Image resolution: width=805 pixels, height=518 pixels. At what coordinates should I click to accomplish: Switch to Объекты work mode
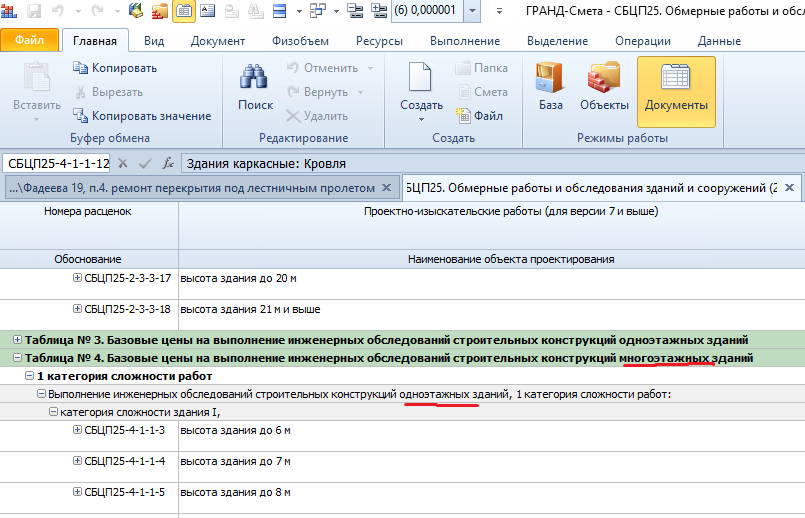(603, 87)
